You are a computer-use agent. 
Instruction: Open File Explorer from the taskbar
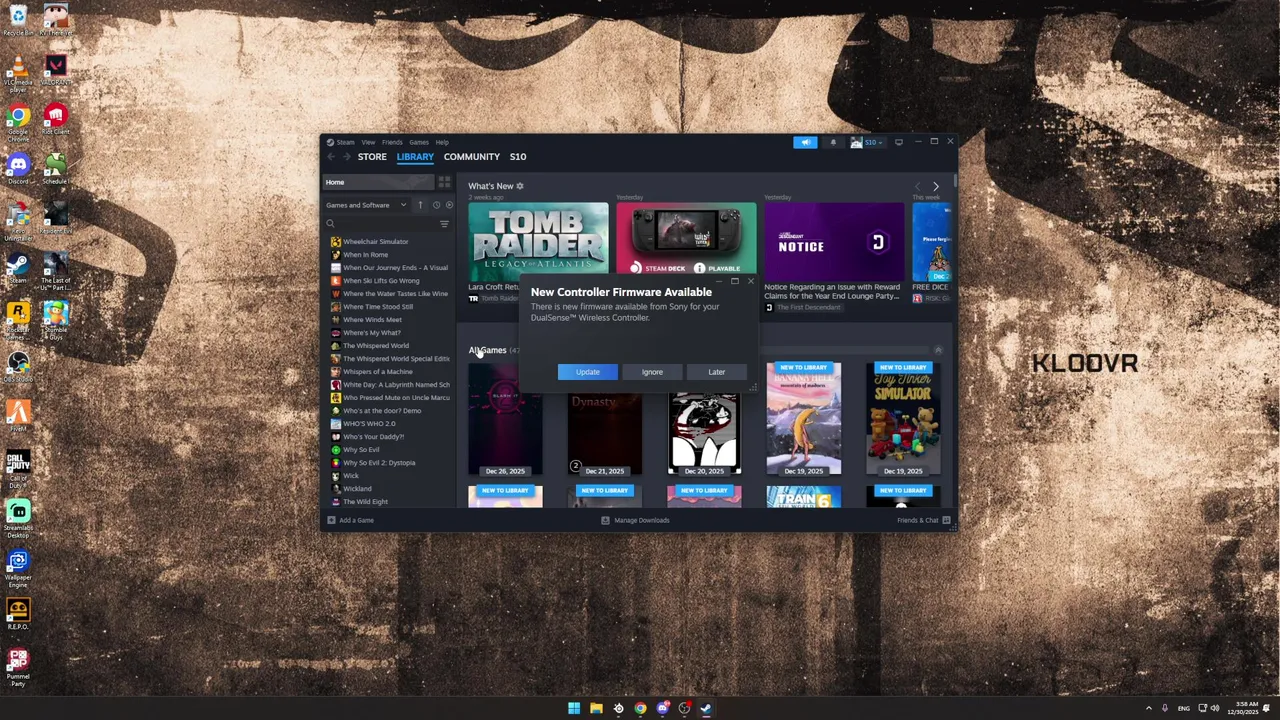point(596,708)
